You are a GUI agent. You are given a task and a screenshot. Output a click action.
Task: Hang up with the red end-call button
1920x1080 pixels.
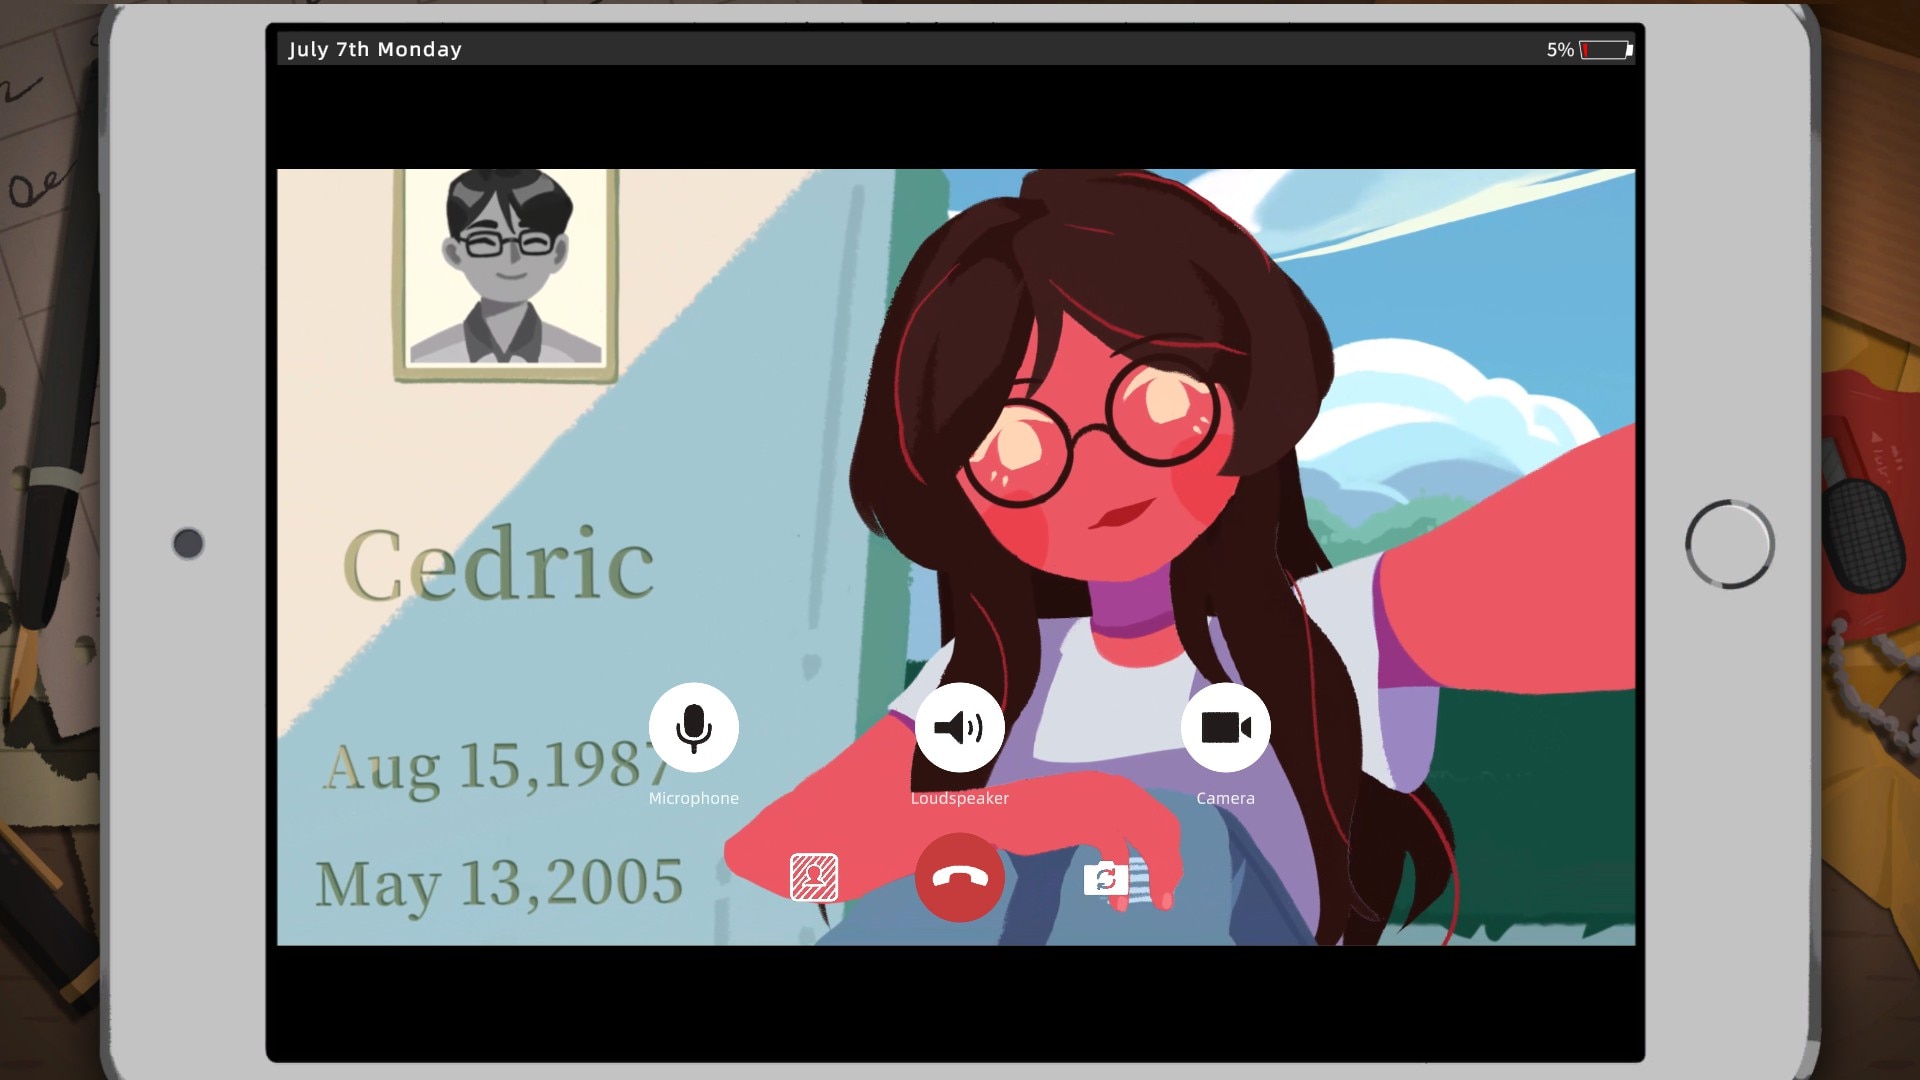(959, 877)
